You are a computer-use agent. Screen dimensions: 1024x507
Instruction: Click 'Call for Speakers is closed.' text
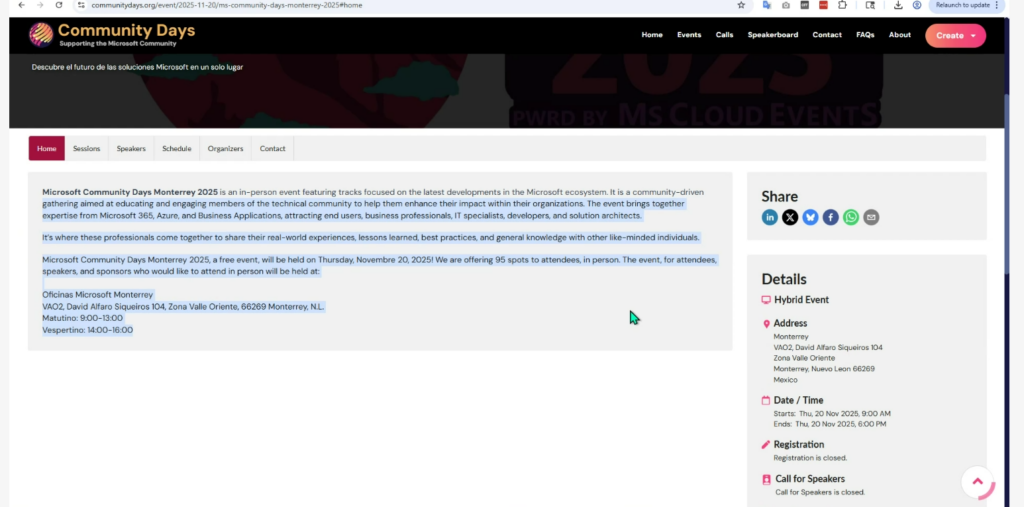click(820, 492)
